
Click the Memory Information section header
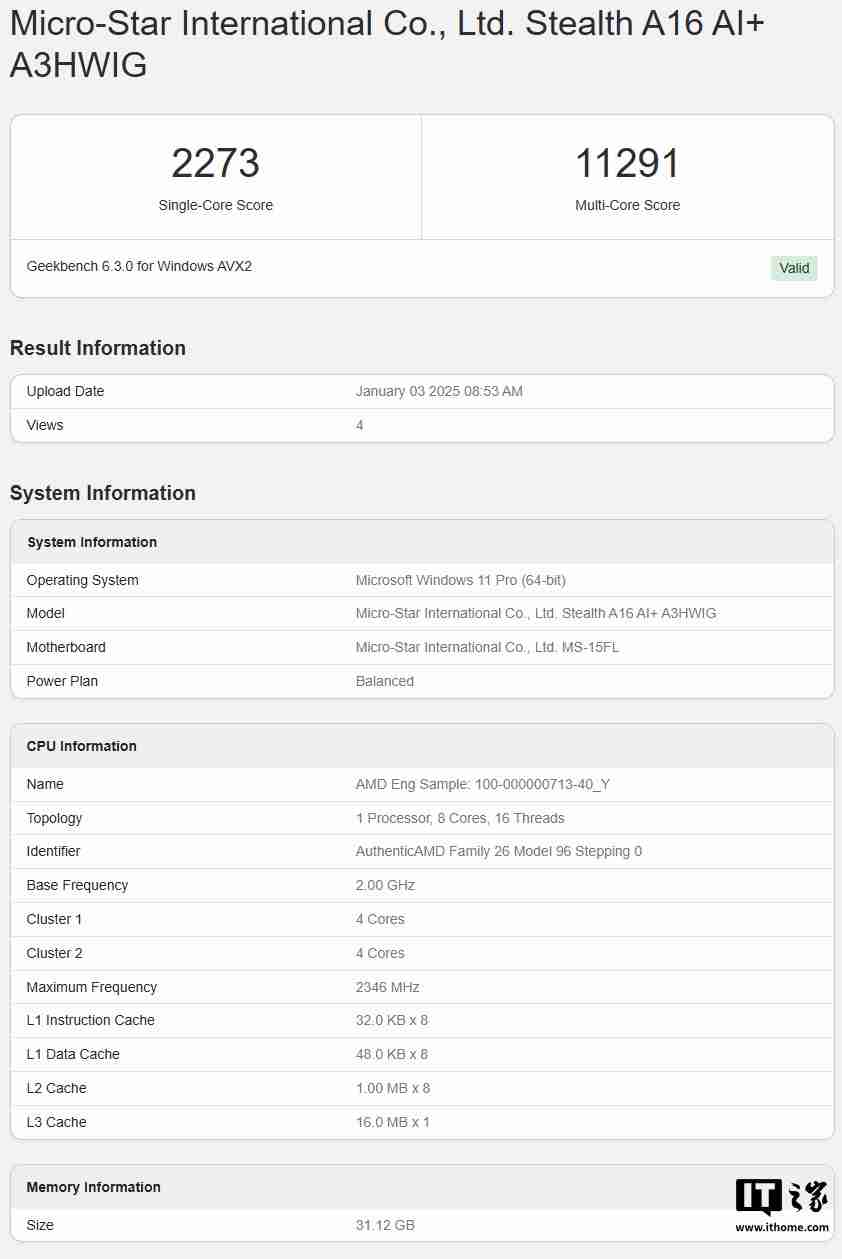point(93,1187)
